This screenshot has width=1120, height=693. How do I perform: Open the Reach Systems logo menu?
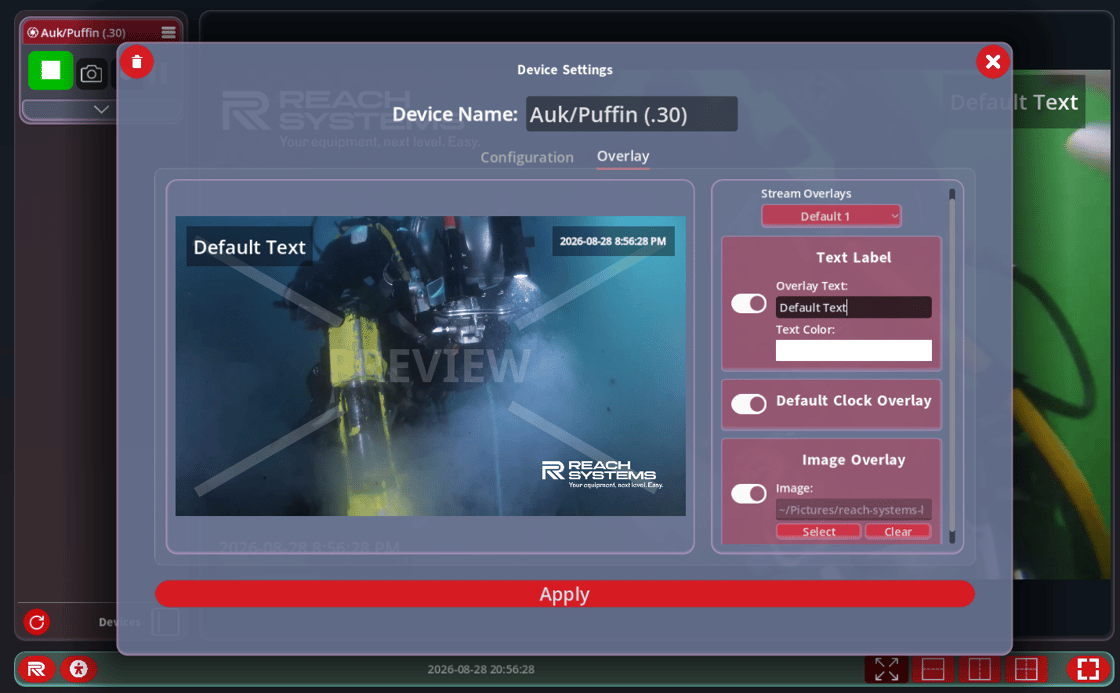click(36, 669)
